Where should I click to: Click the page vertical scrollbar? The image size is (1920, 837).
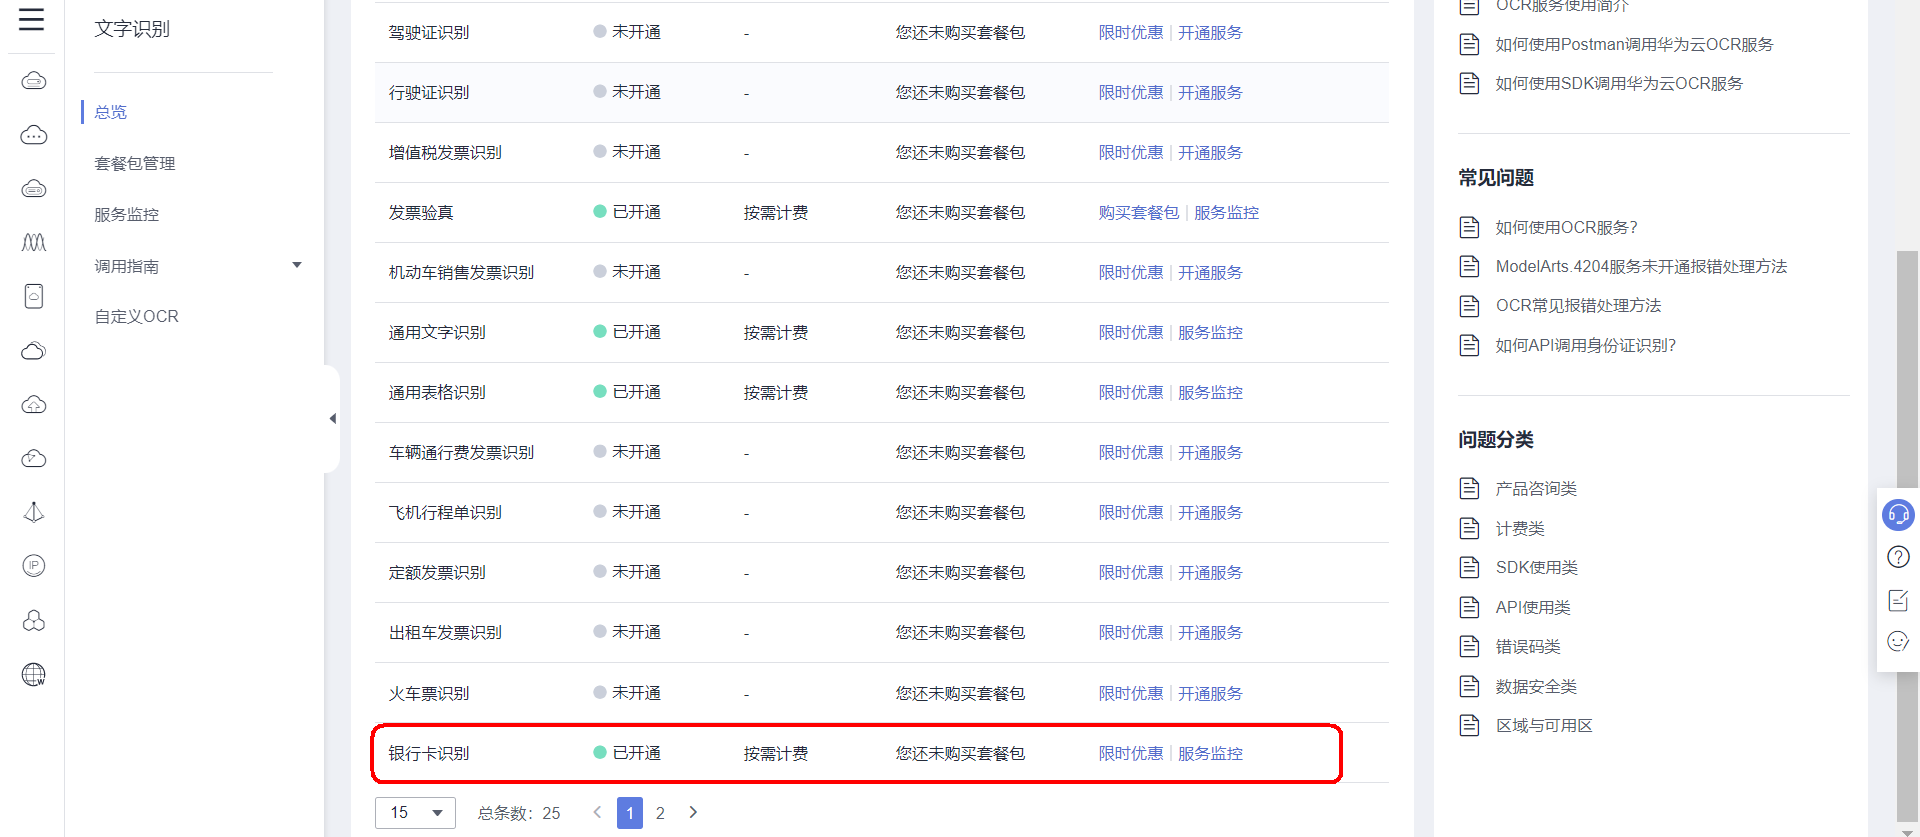click(1908, 535)
